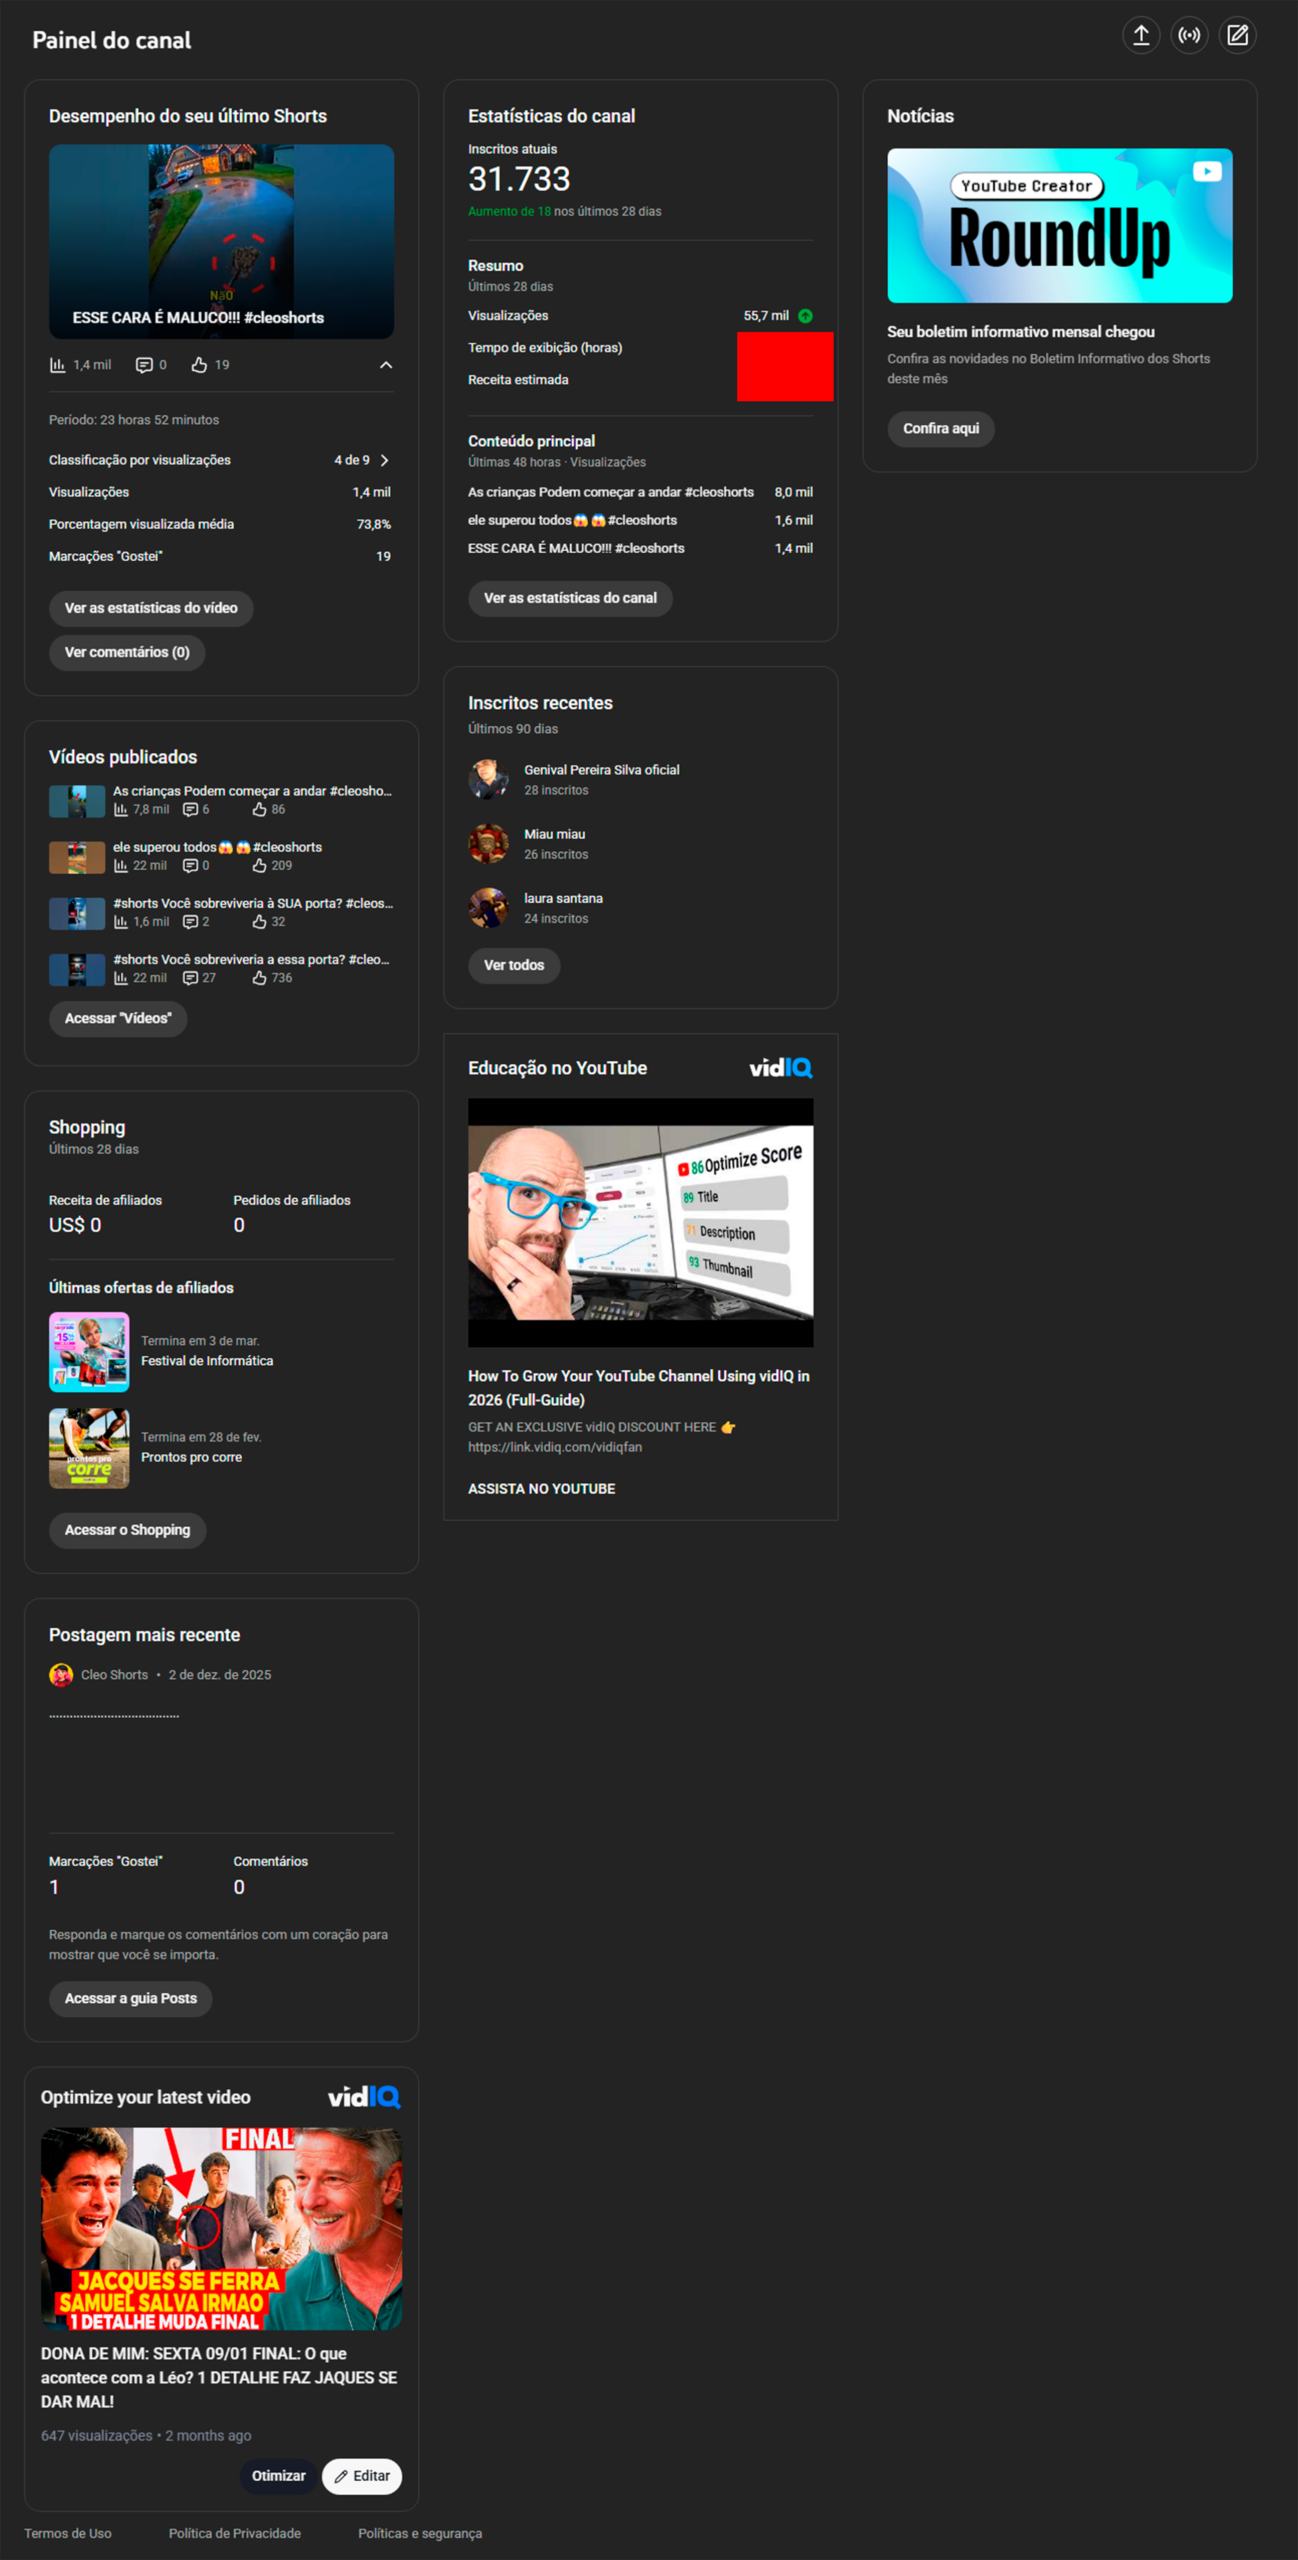
Task: Click the likes icon showing 86 likes
Action: coord(259,809)
